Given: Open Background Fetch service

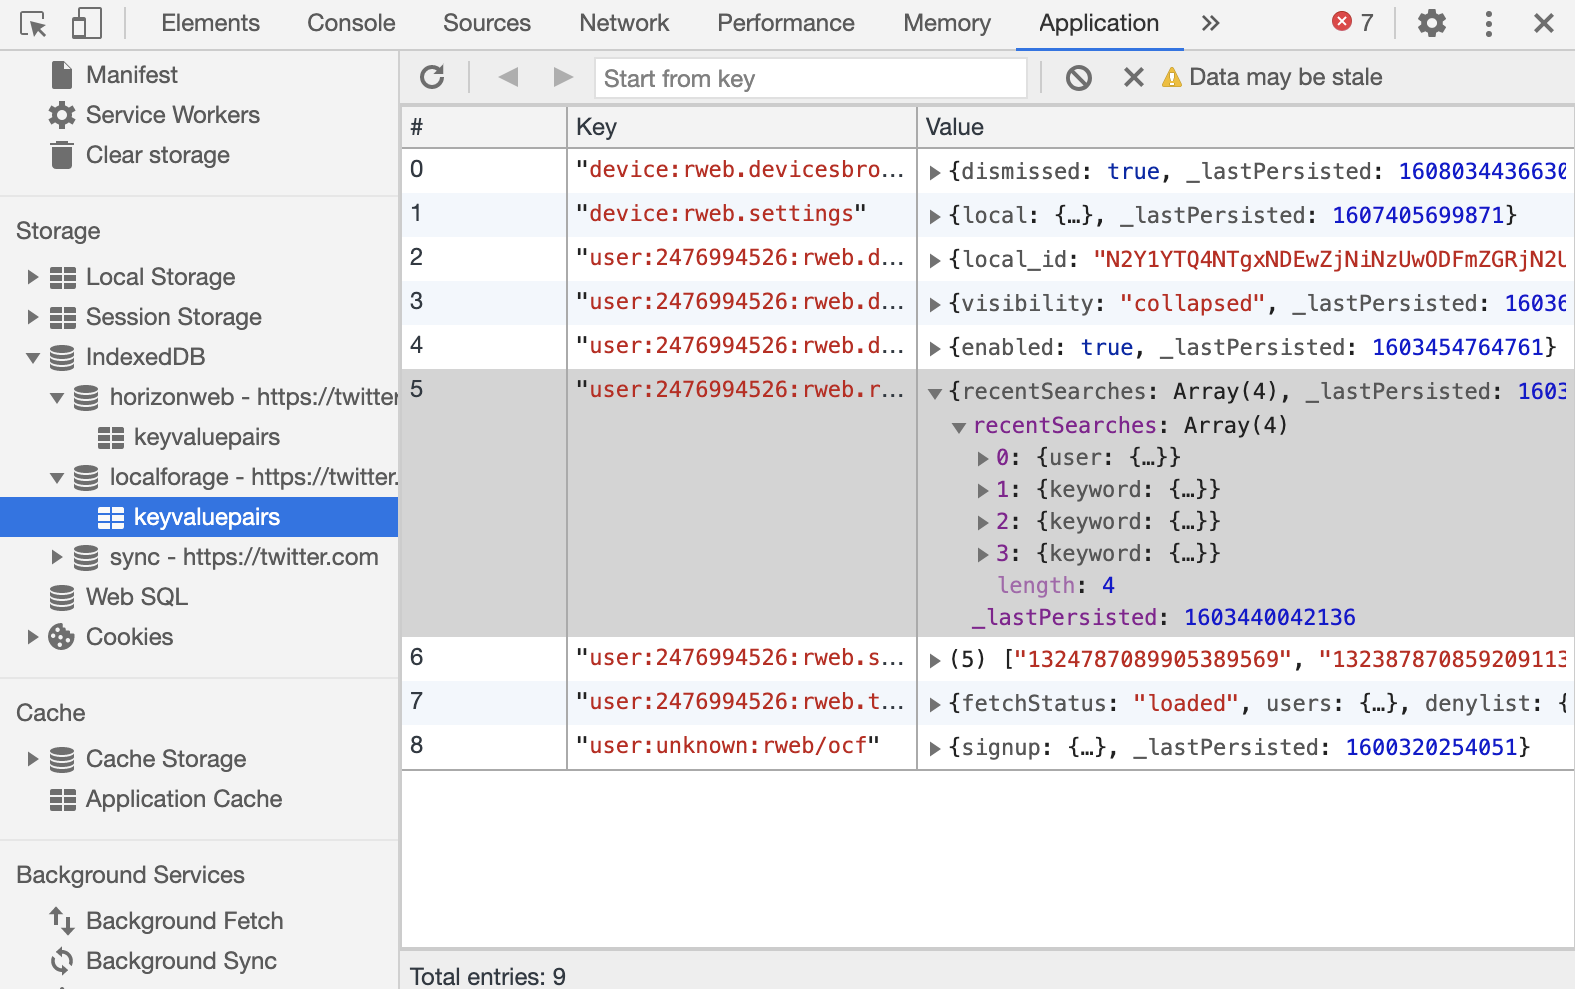Looking at the screenshot, I should 184,921.
